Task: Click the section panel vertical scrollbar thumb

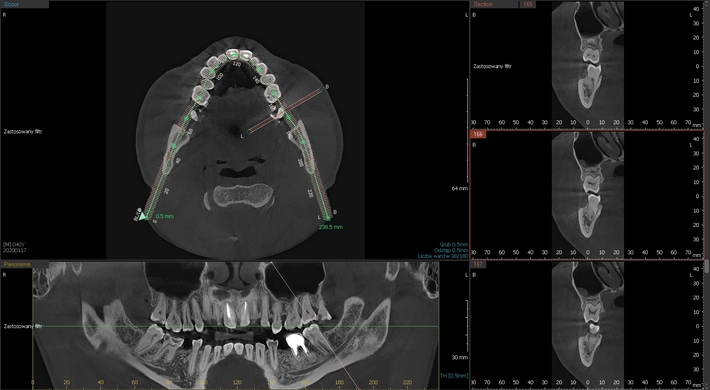Action: point(707,266)
